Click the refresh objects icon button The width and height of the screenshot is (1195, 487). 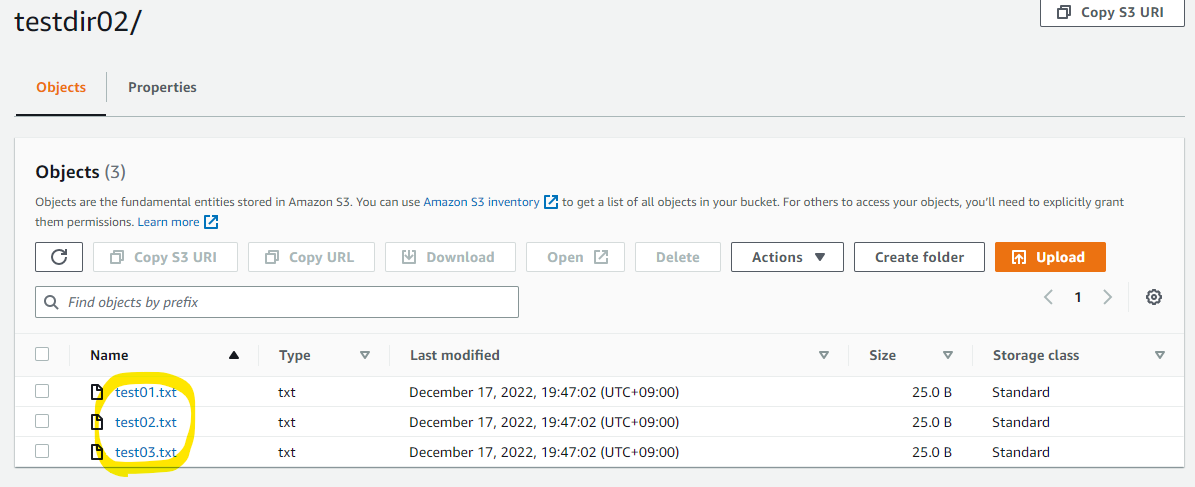(x=59, y=257)
